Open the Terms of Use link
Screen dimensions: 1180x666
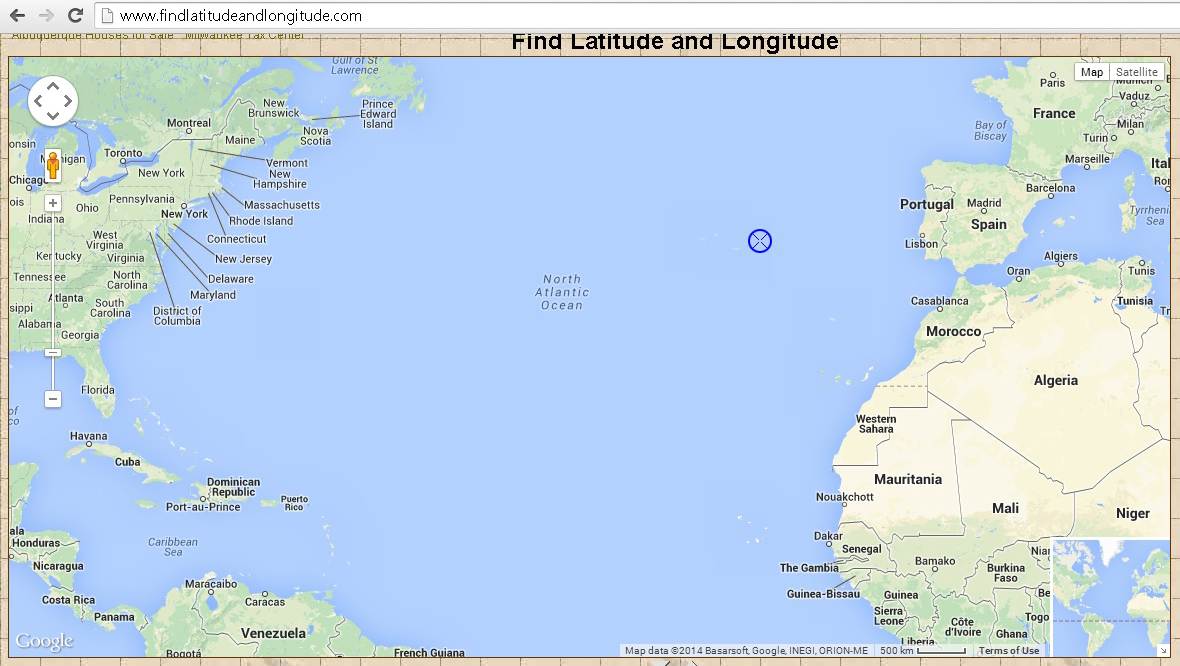(1008, 651)
